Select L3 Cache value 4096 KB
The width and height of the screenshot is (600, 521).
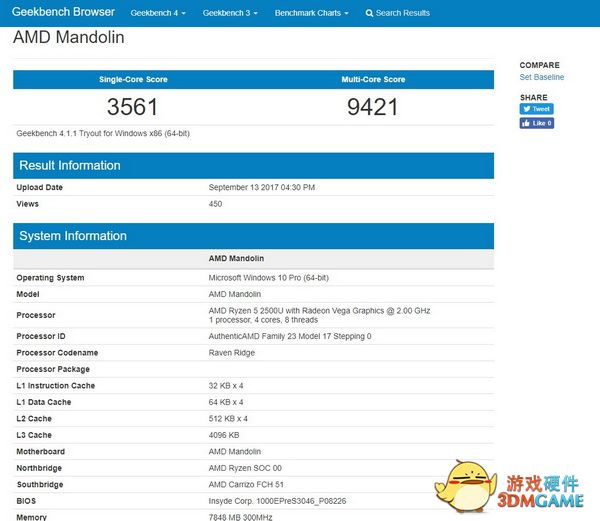pos(224,435)
